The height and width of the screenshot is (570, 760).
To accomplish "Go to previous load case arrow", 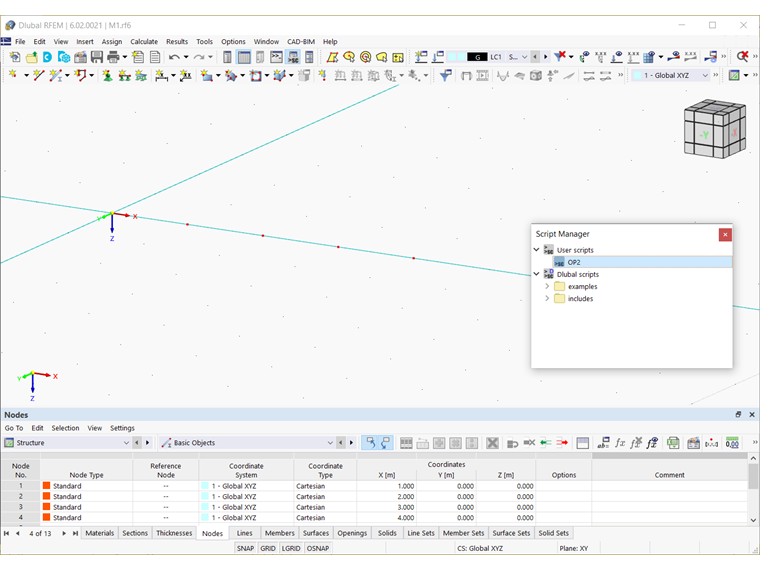I will (535, 57).
